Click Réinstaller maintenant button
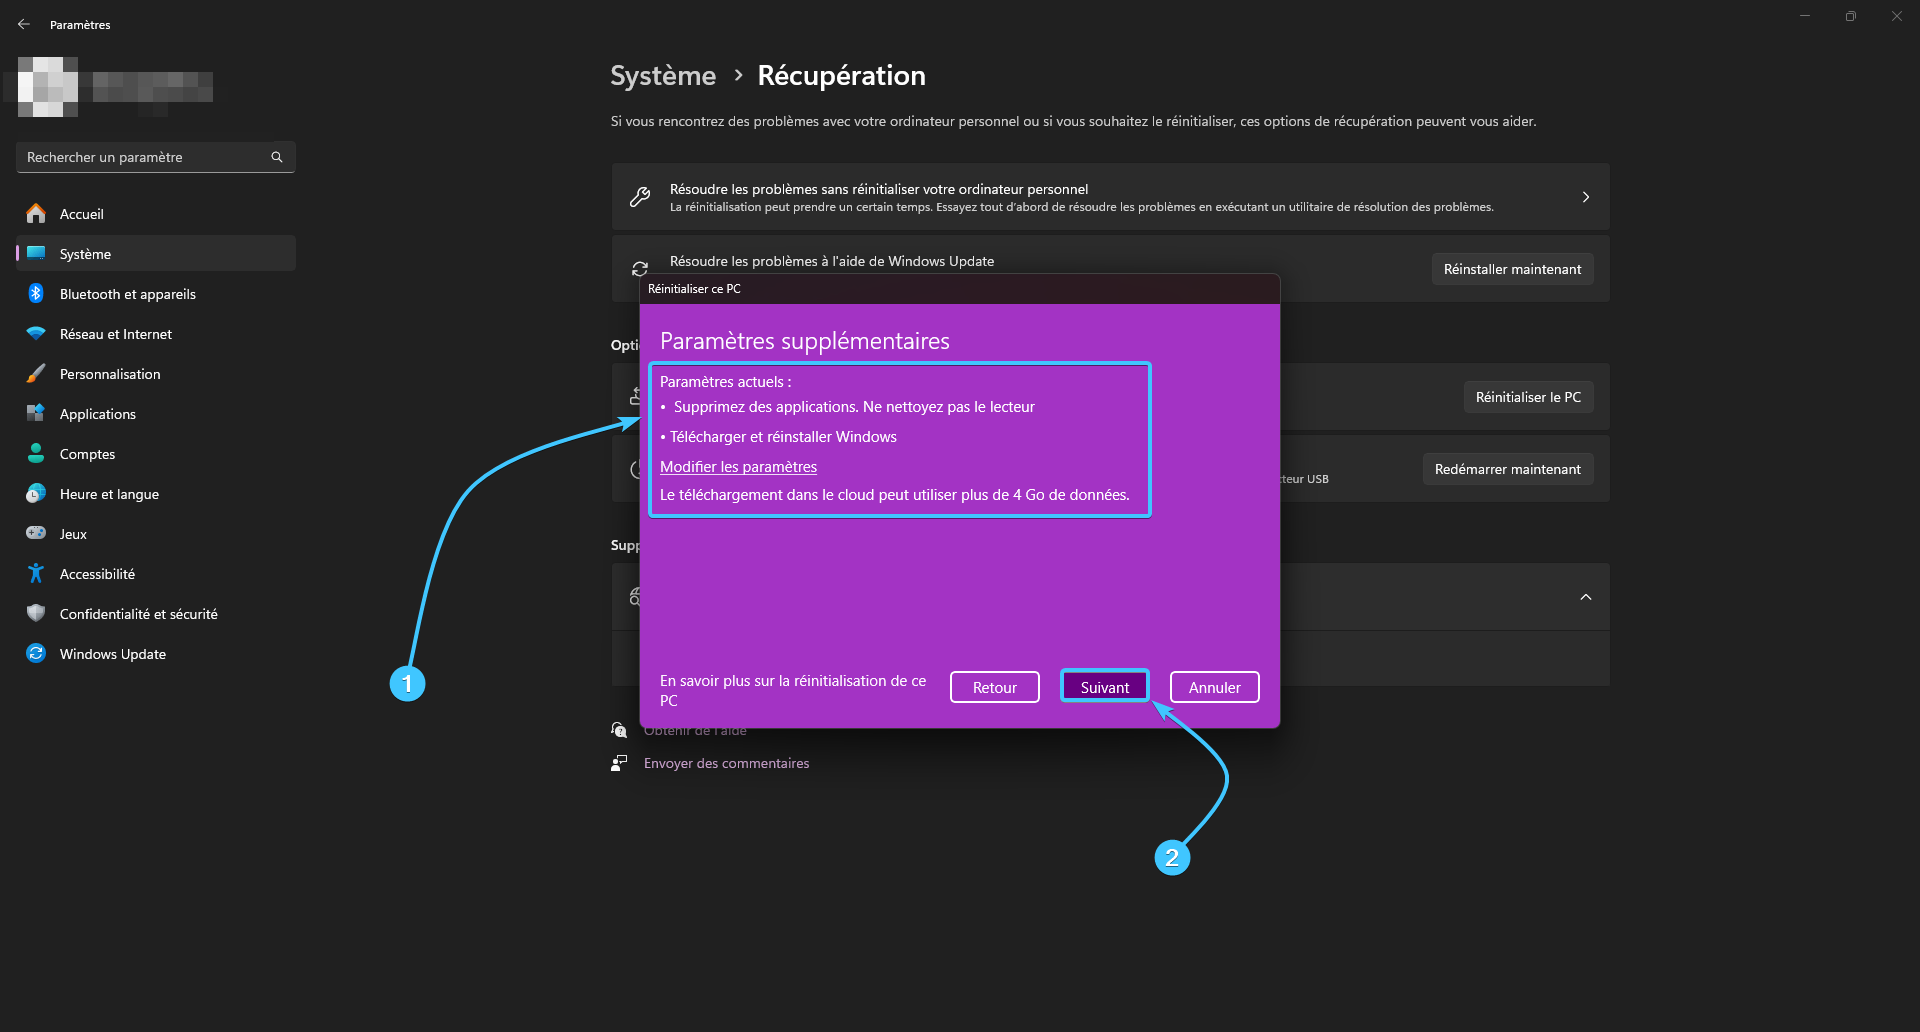The width and height of the screenshot is (1920, 1032). click(1512, 268)
